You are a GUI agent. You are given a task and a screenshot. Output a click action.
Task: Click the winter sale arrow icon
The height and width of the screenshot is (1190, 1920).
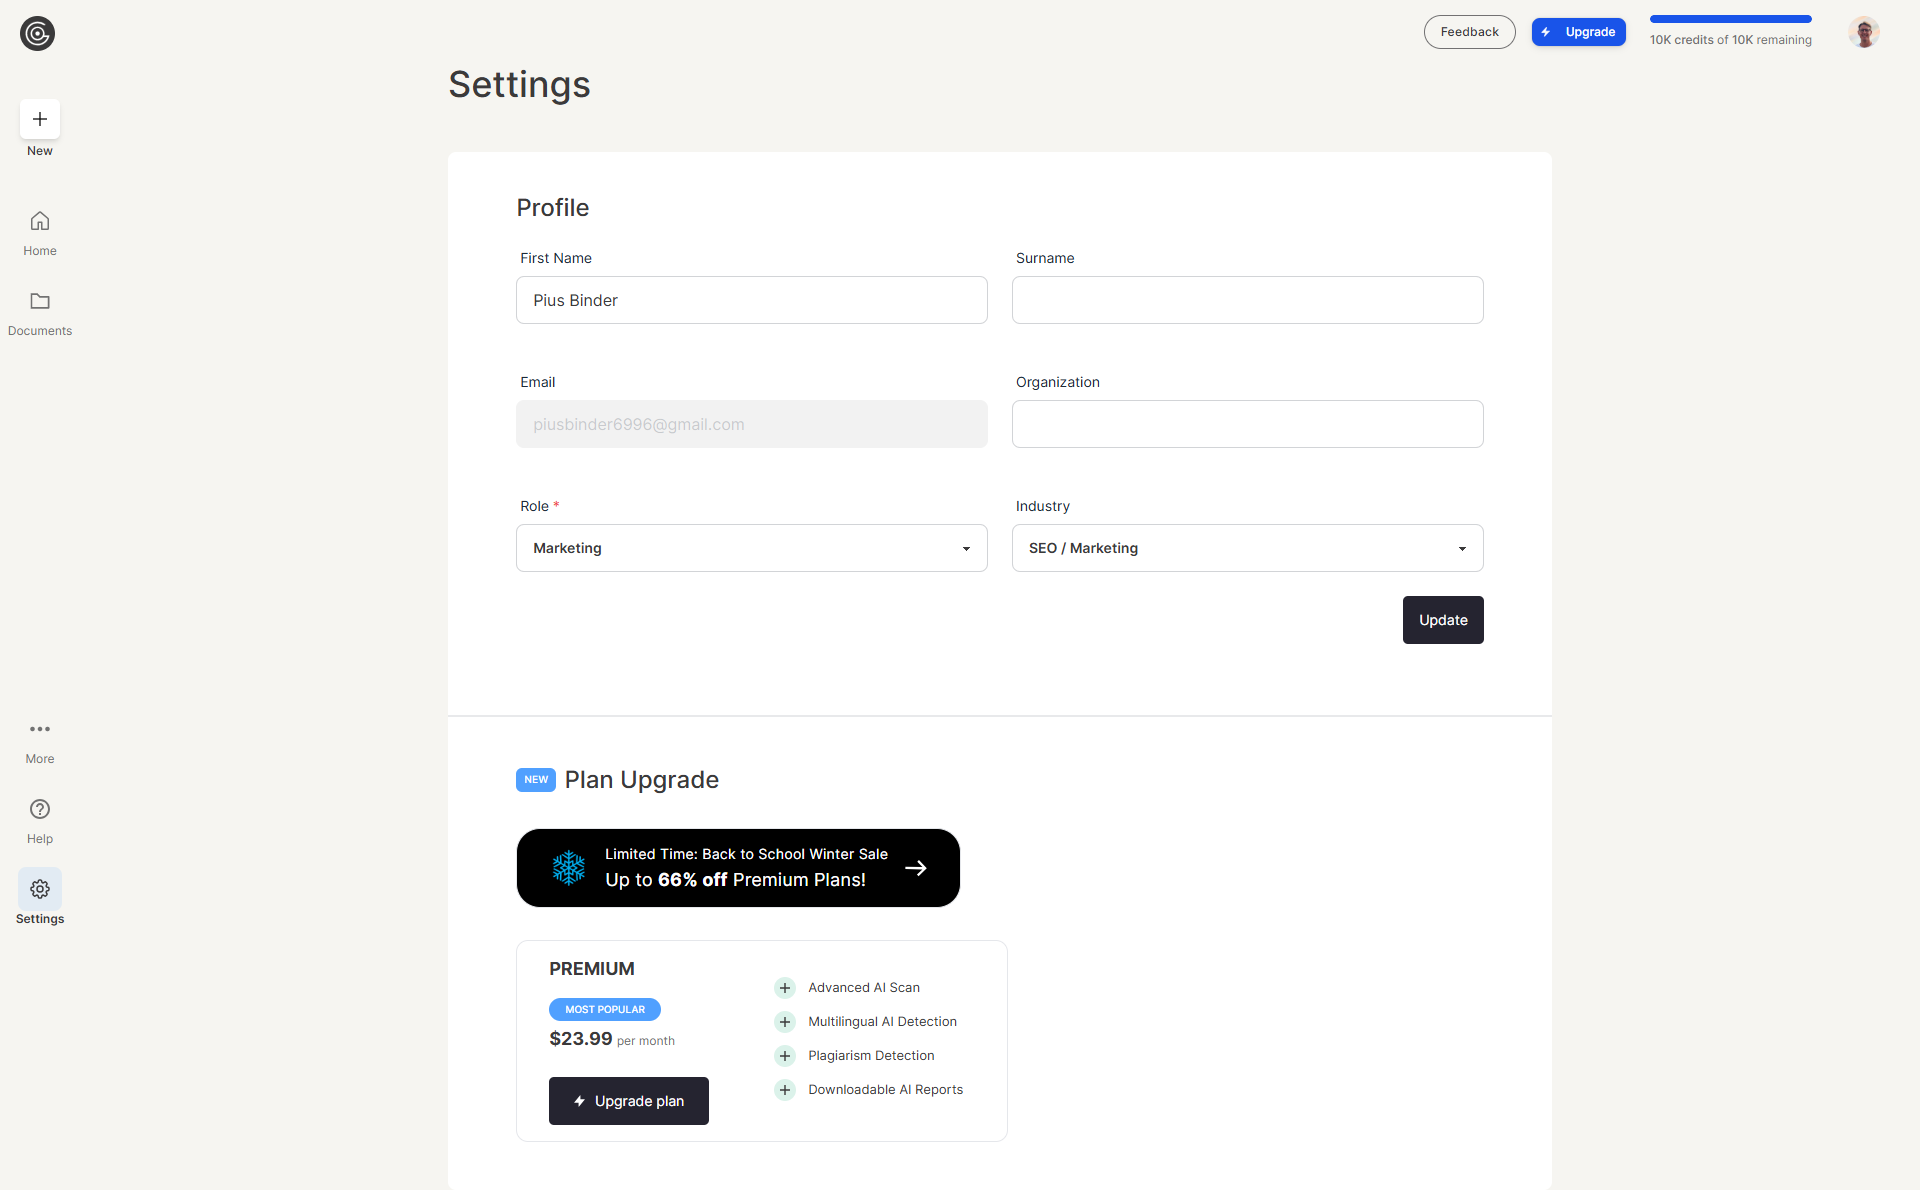915,868
